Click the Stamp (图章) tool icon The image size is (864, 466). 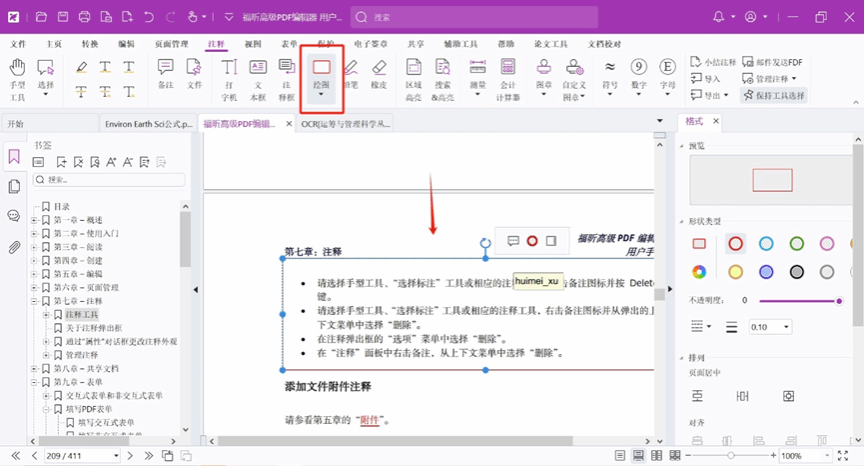pos(544,76)
